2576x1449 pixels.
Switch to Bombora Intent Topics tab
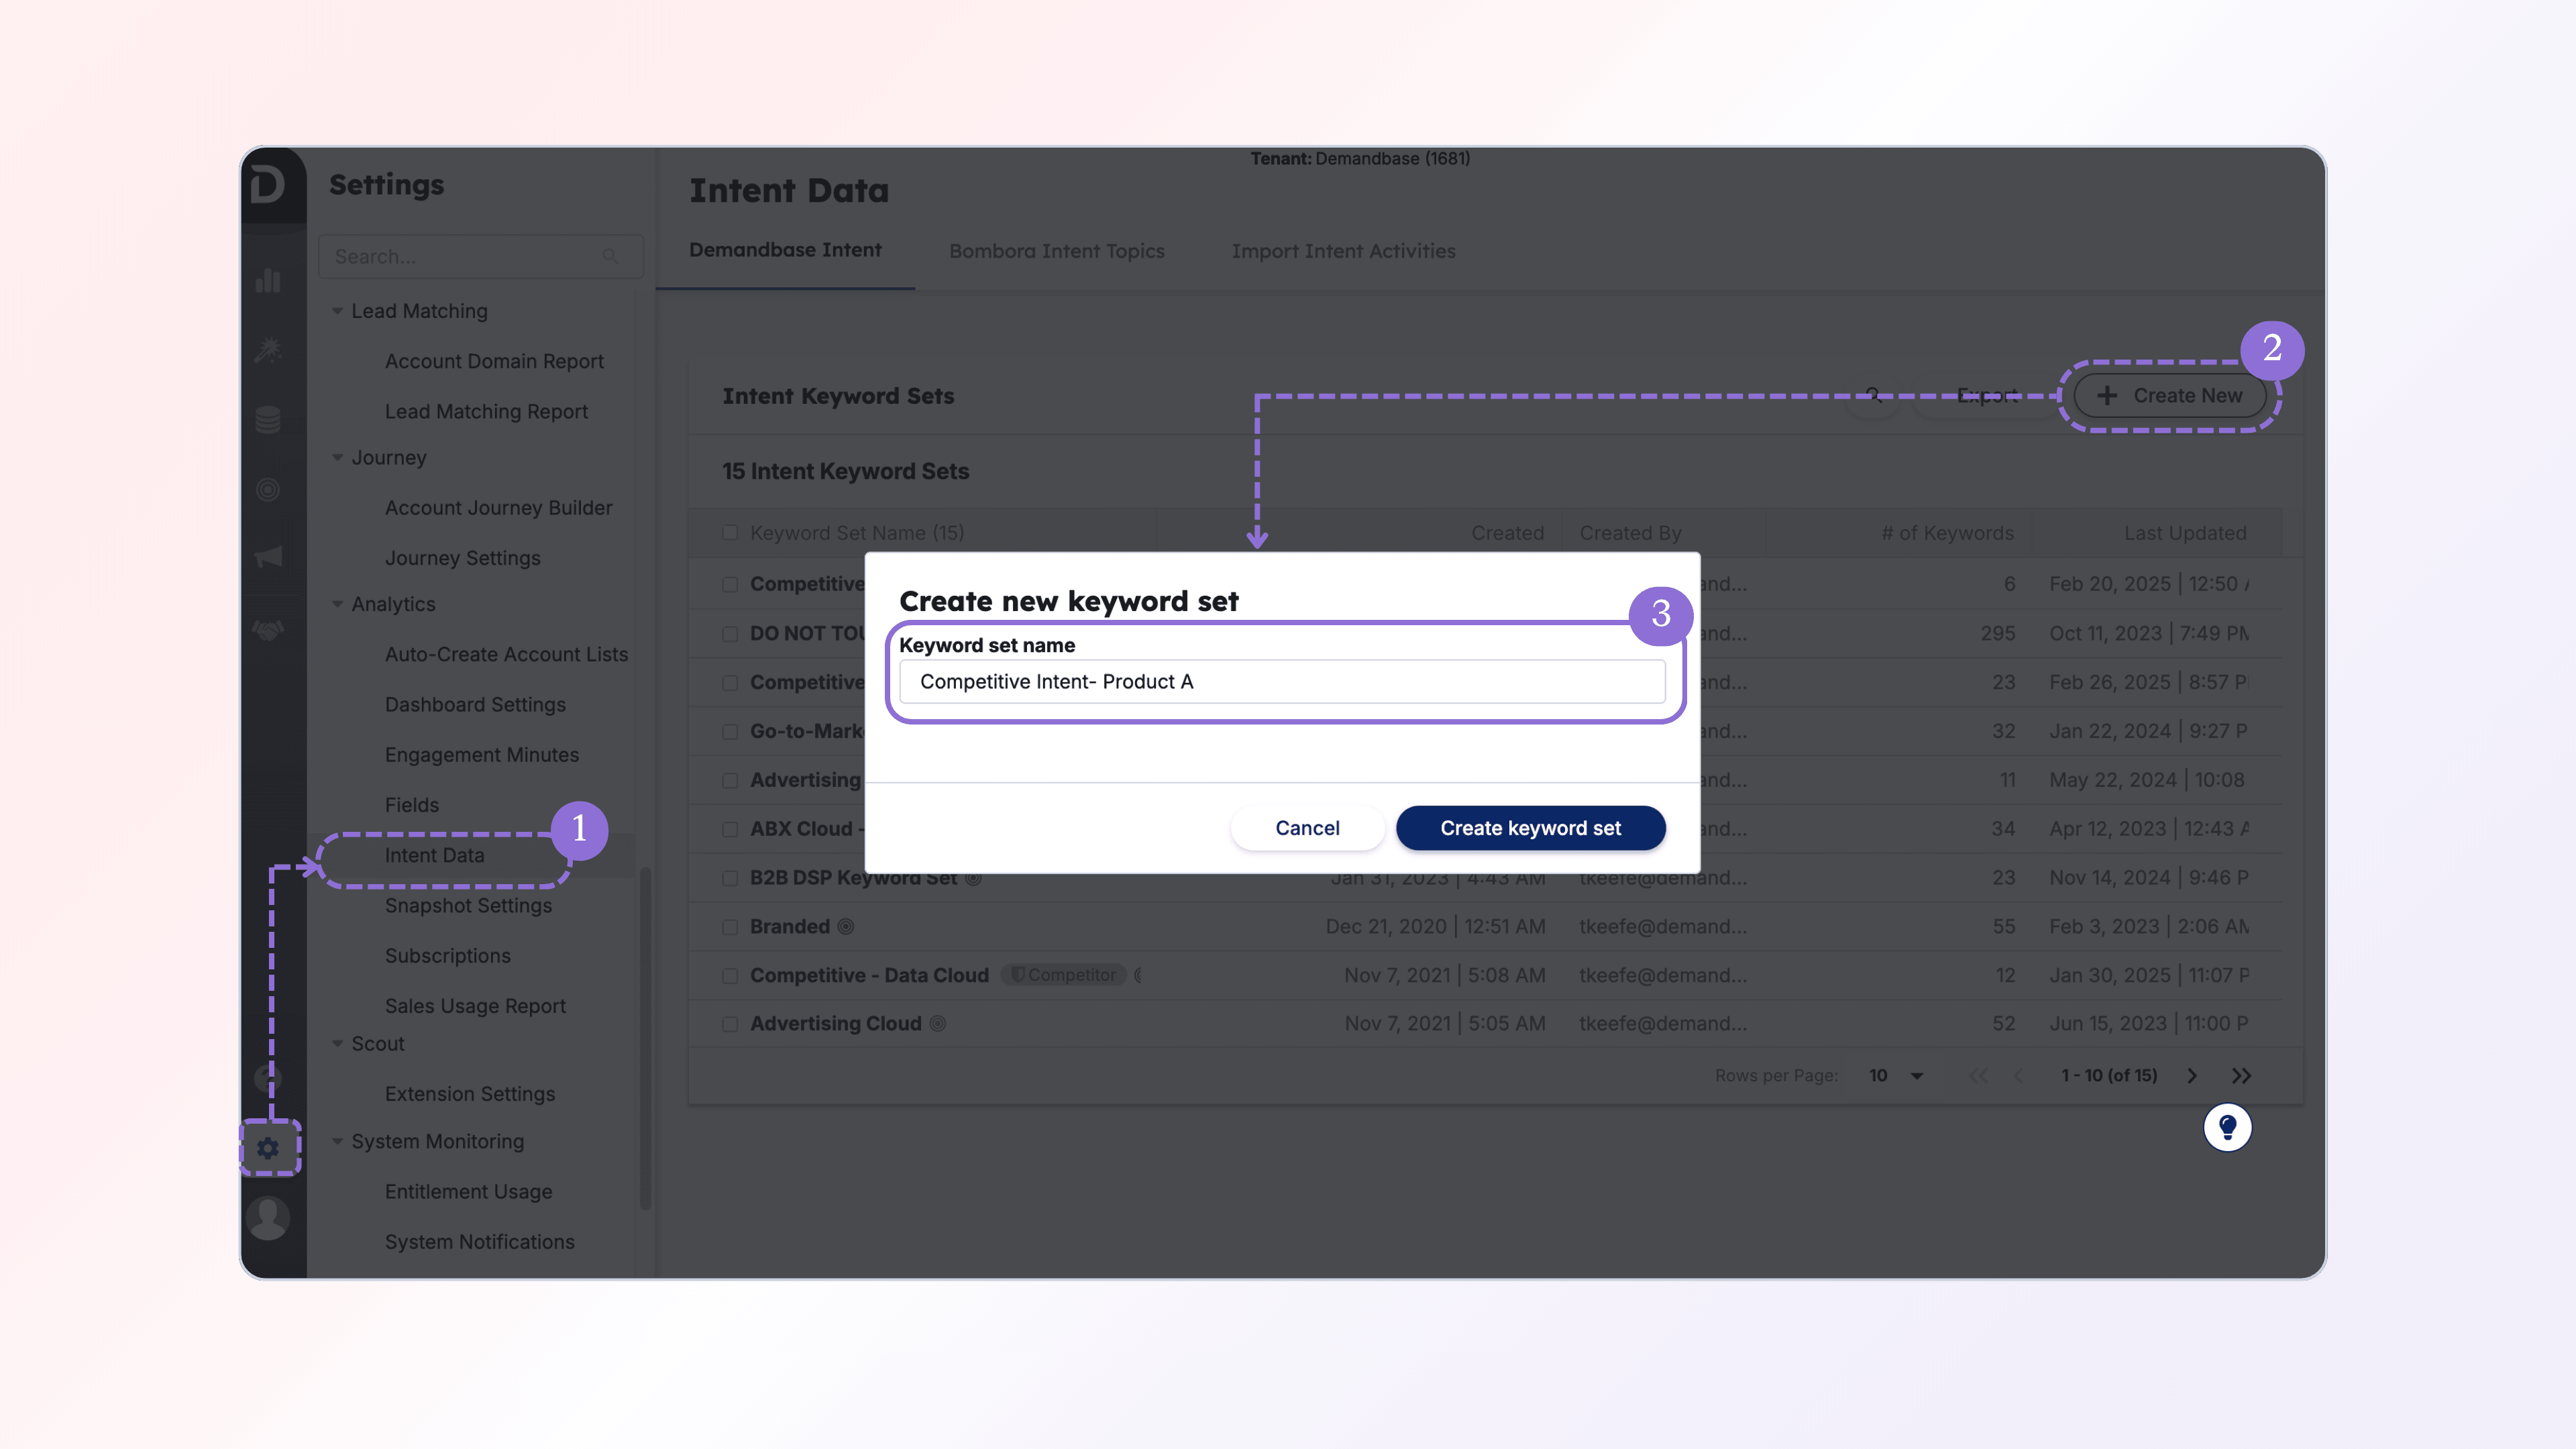click(1056, 251)
